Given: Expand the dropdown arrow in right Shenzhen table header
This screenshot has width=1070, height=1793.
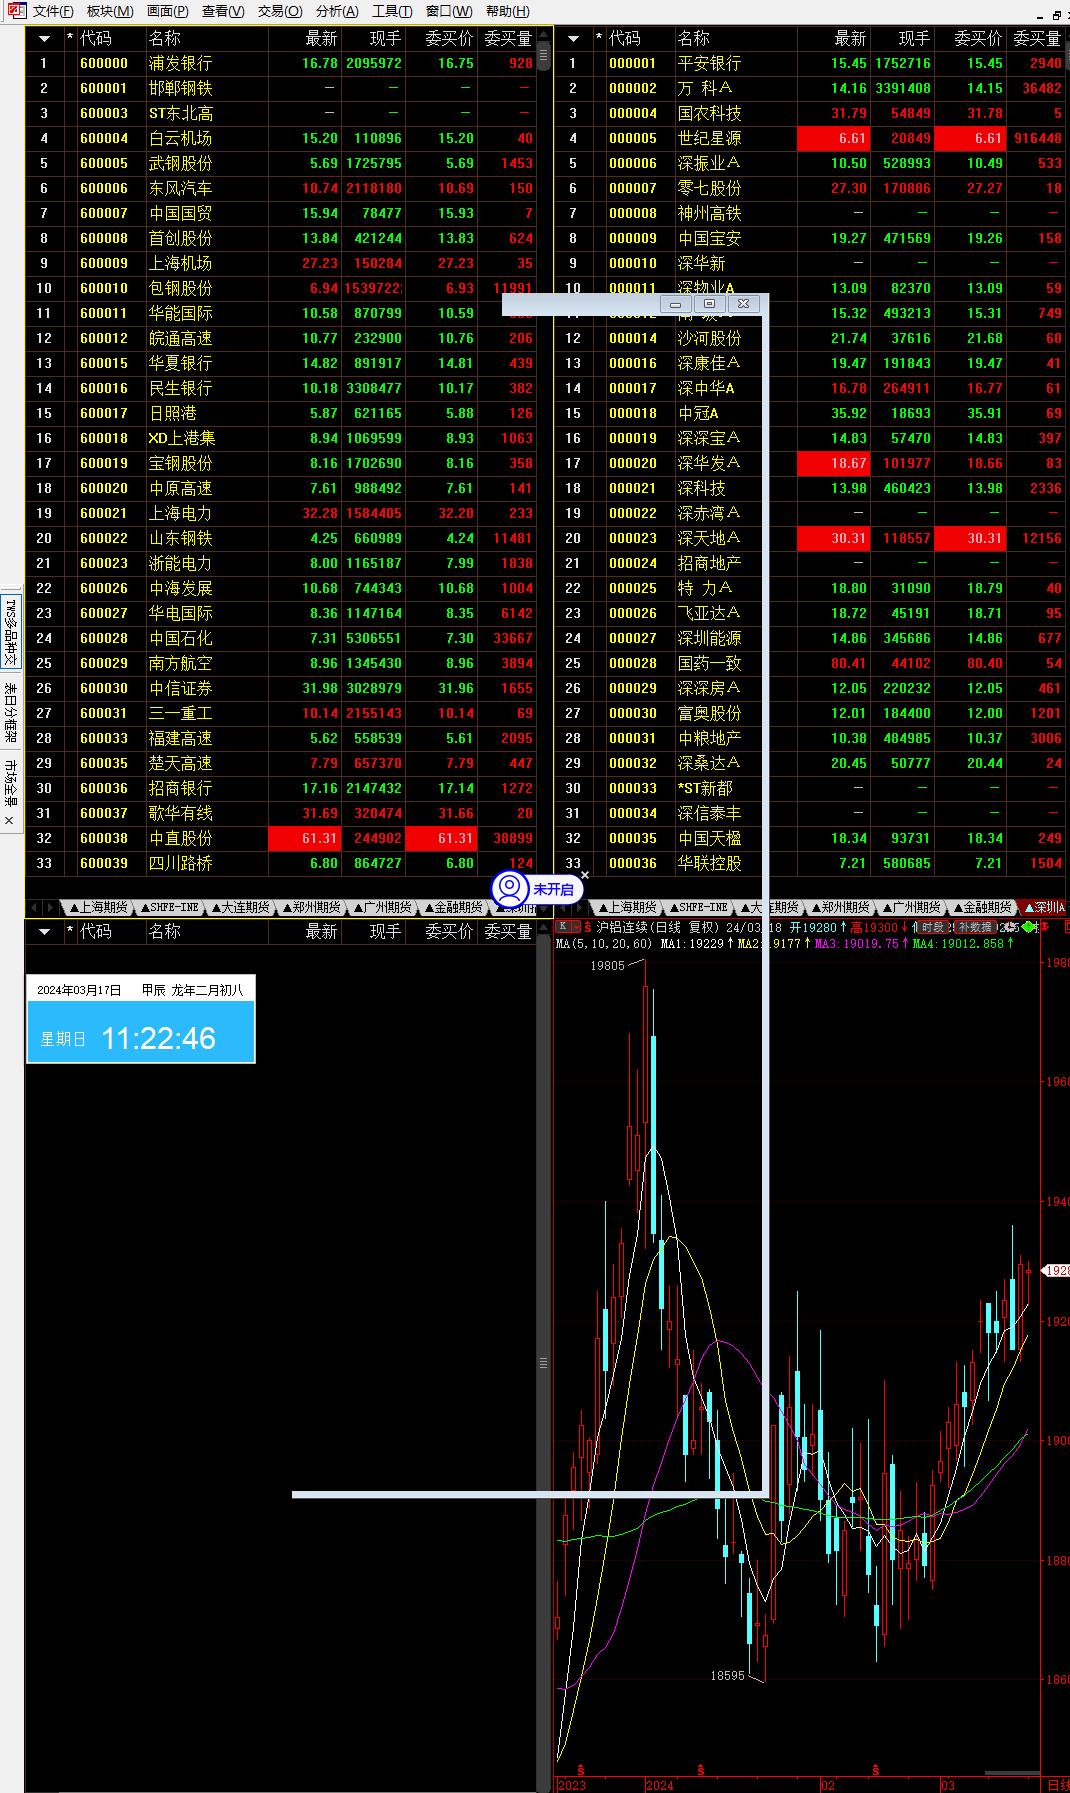Looking at the screenshot, I should (573, 39).
